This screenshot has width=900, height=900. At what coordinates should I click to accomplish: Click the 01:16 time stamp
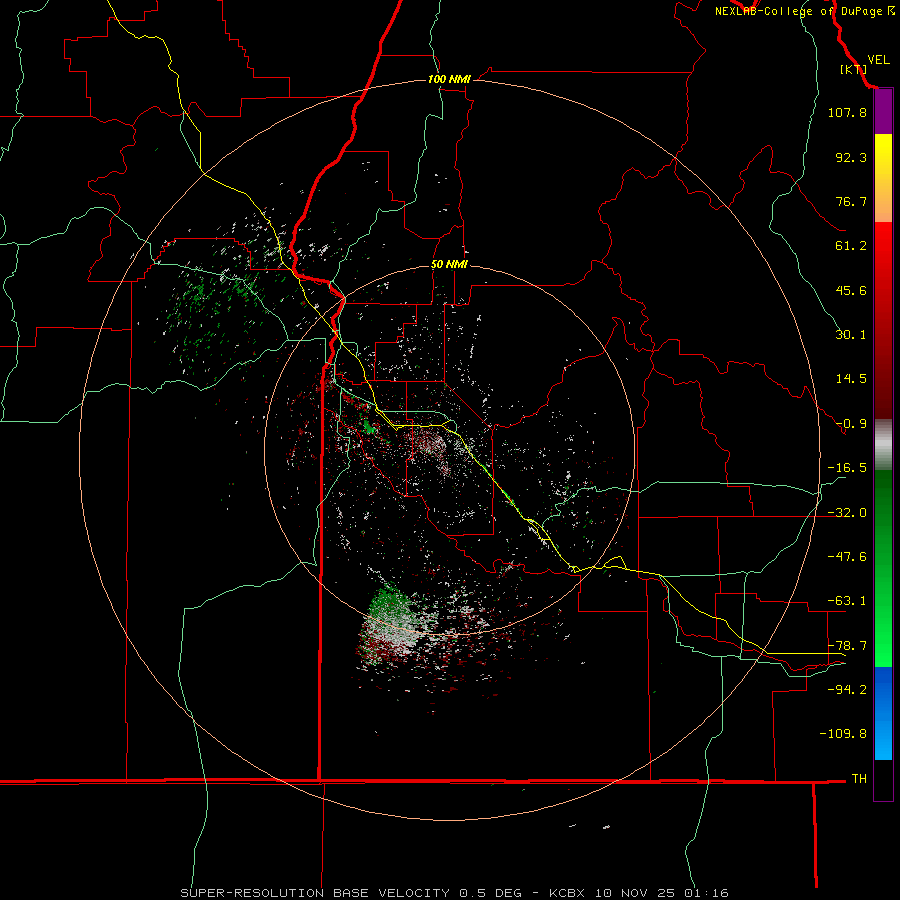(707, 893)
